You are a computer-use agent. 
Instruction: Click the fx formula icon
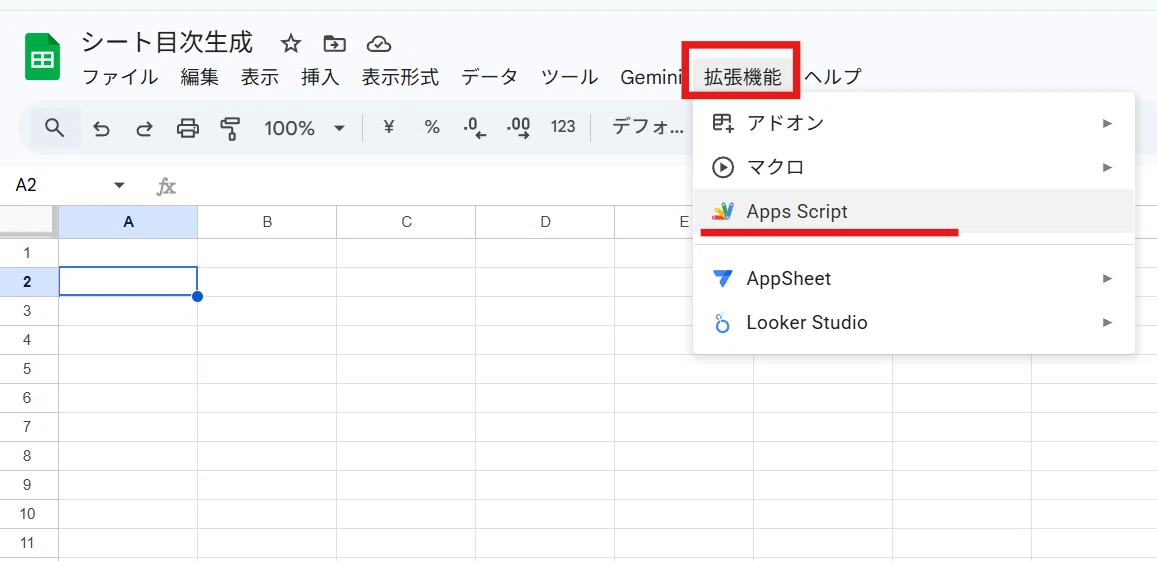[x=166, y=186]
